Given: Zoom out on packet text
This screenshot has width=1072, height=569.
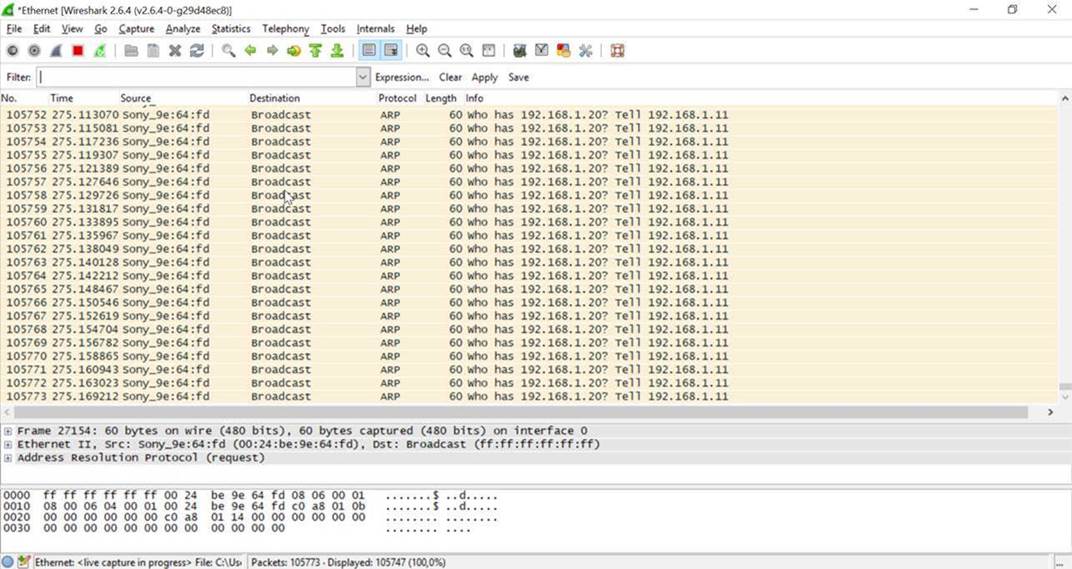Looking at the screenshot, I should [444, 51].
